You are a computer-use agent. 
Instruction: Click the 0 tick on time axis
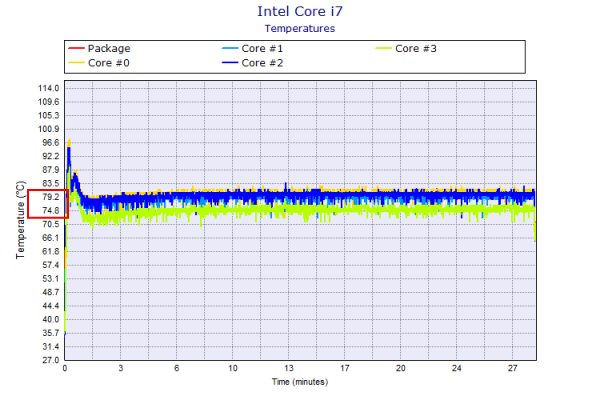pos(65,368)
